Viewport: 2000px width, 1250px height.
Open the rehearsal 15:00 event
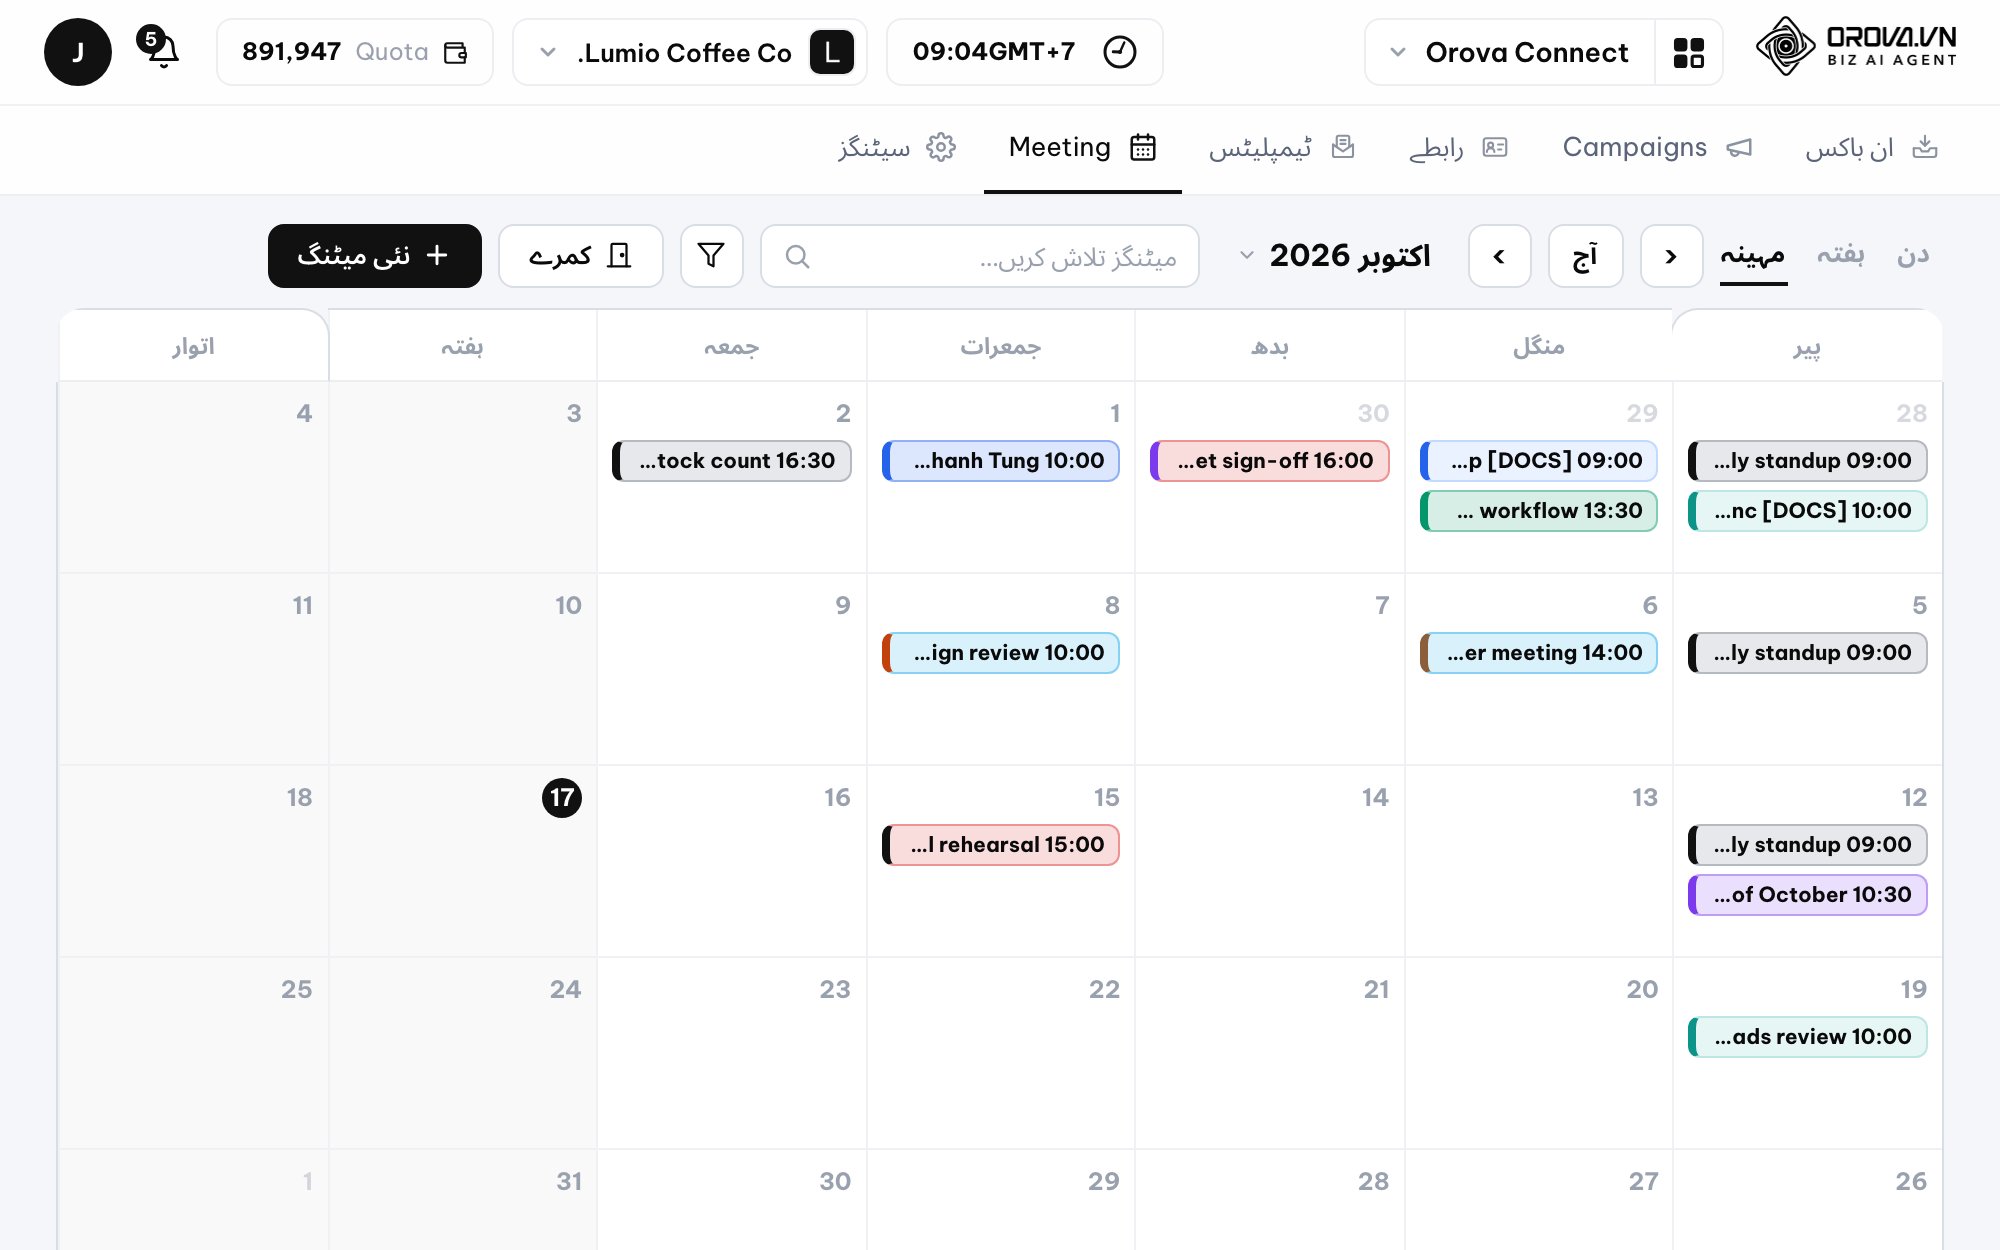1001,845
